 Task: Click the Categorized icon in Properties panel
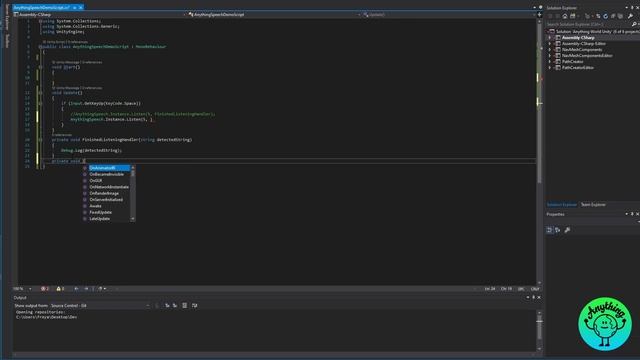click(x=549, y=230)
